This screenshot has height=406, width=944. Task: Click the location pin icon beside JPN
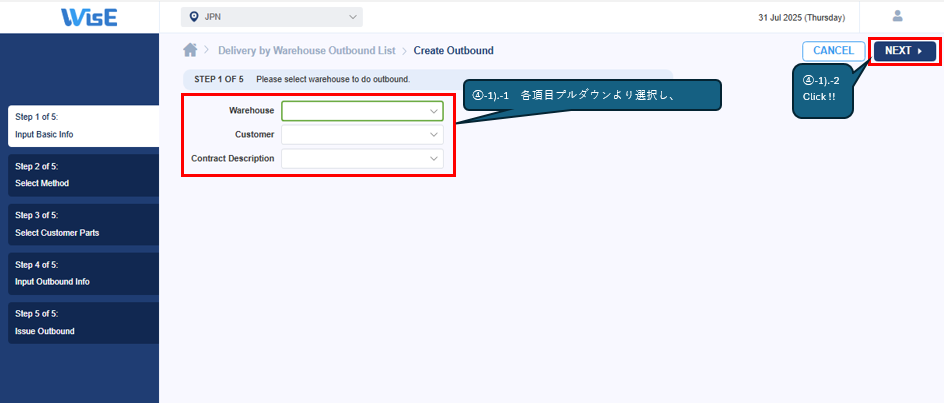(194, 17)
